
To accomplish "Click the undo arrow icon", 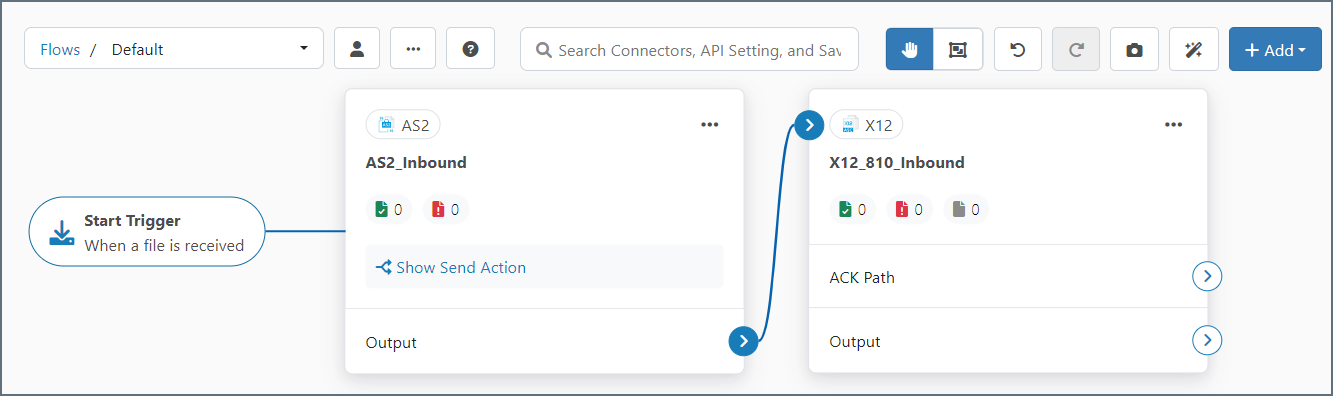I will tap(1018, 49).
